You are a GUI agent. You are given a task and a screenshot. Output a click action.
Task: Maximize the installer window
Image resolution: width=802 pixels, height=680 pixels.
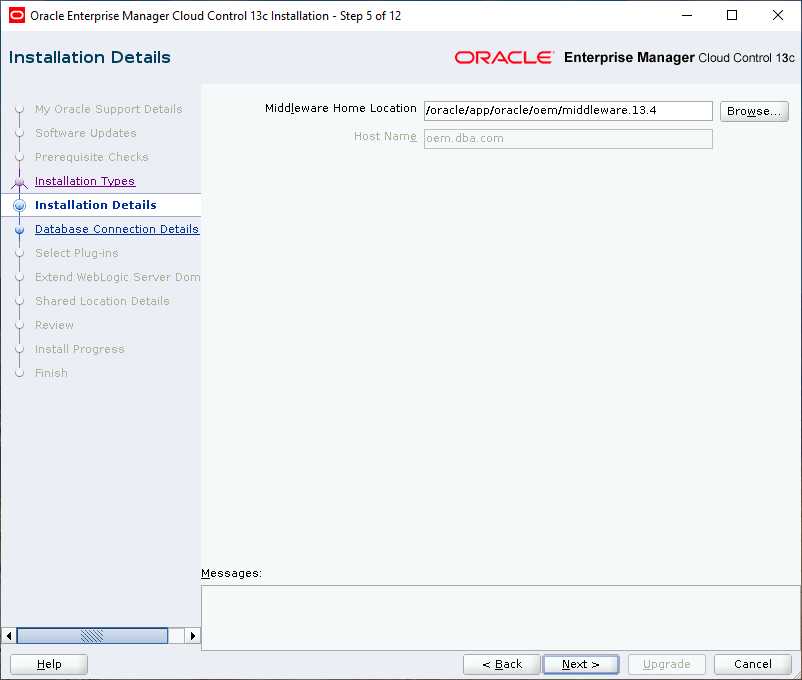(x=732, y=15)
